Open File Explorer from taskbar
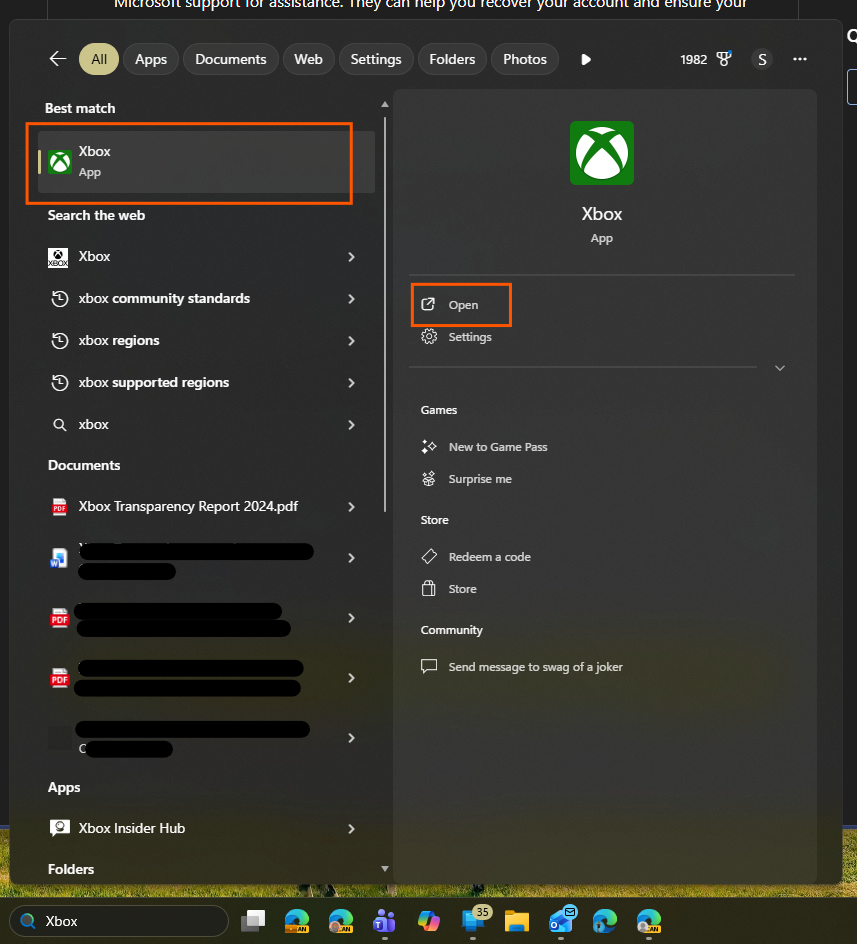857x944 pixels. [x=517, y=921]
